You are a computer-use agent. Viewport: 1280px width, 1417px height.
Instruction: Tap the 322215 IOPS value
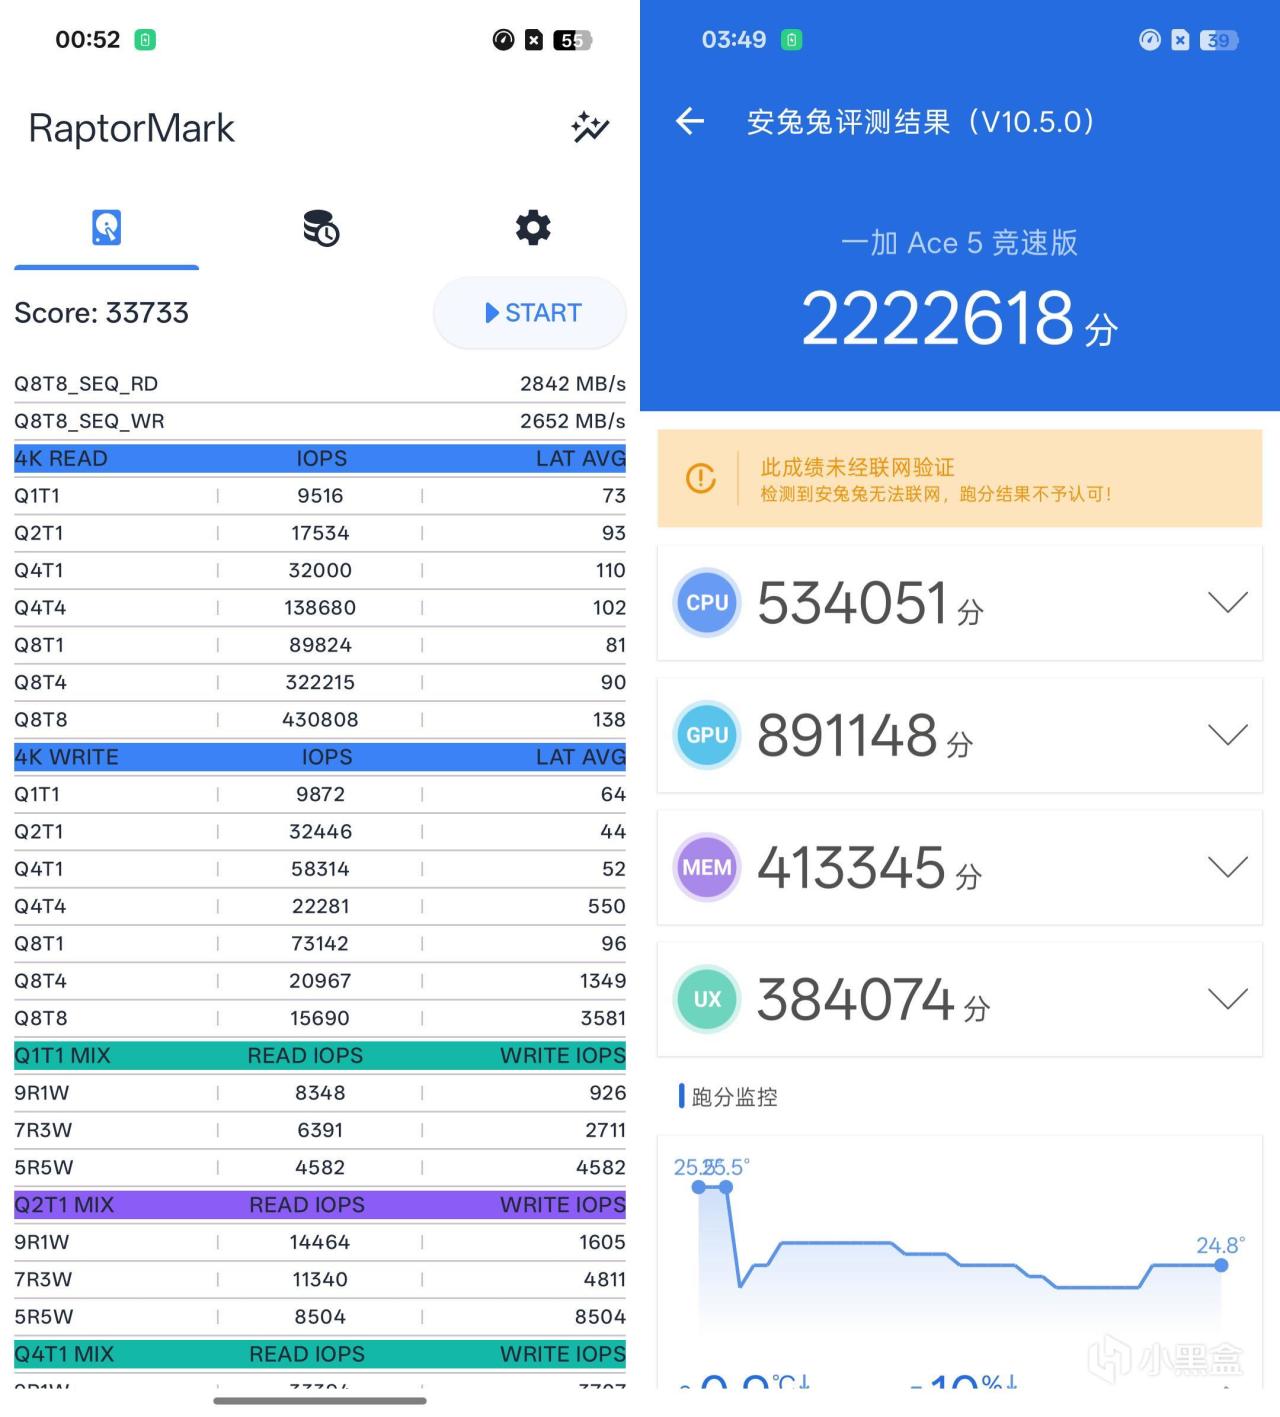click(x=320, y=682)
